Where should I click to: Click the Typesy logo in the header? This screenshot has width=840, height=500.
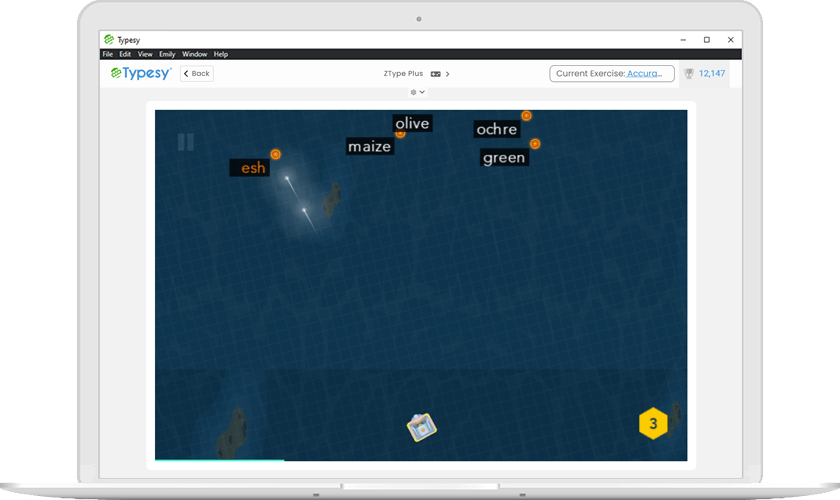pyautogui.click(x=141, y=73)
